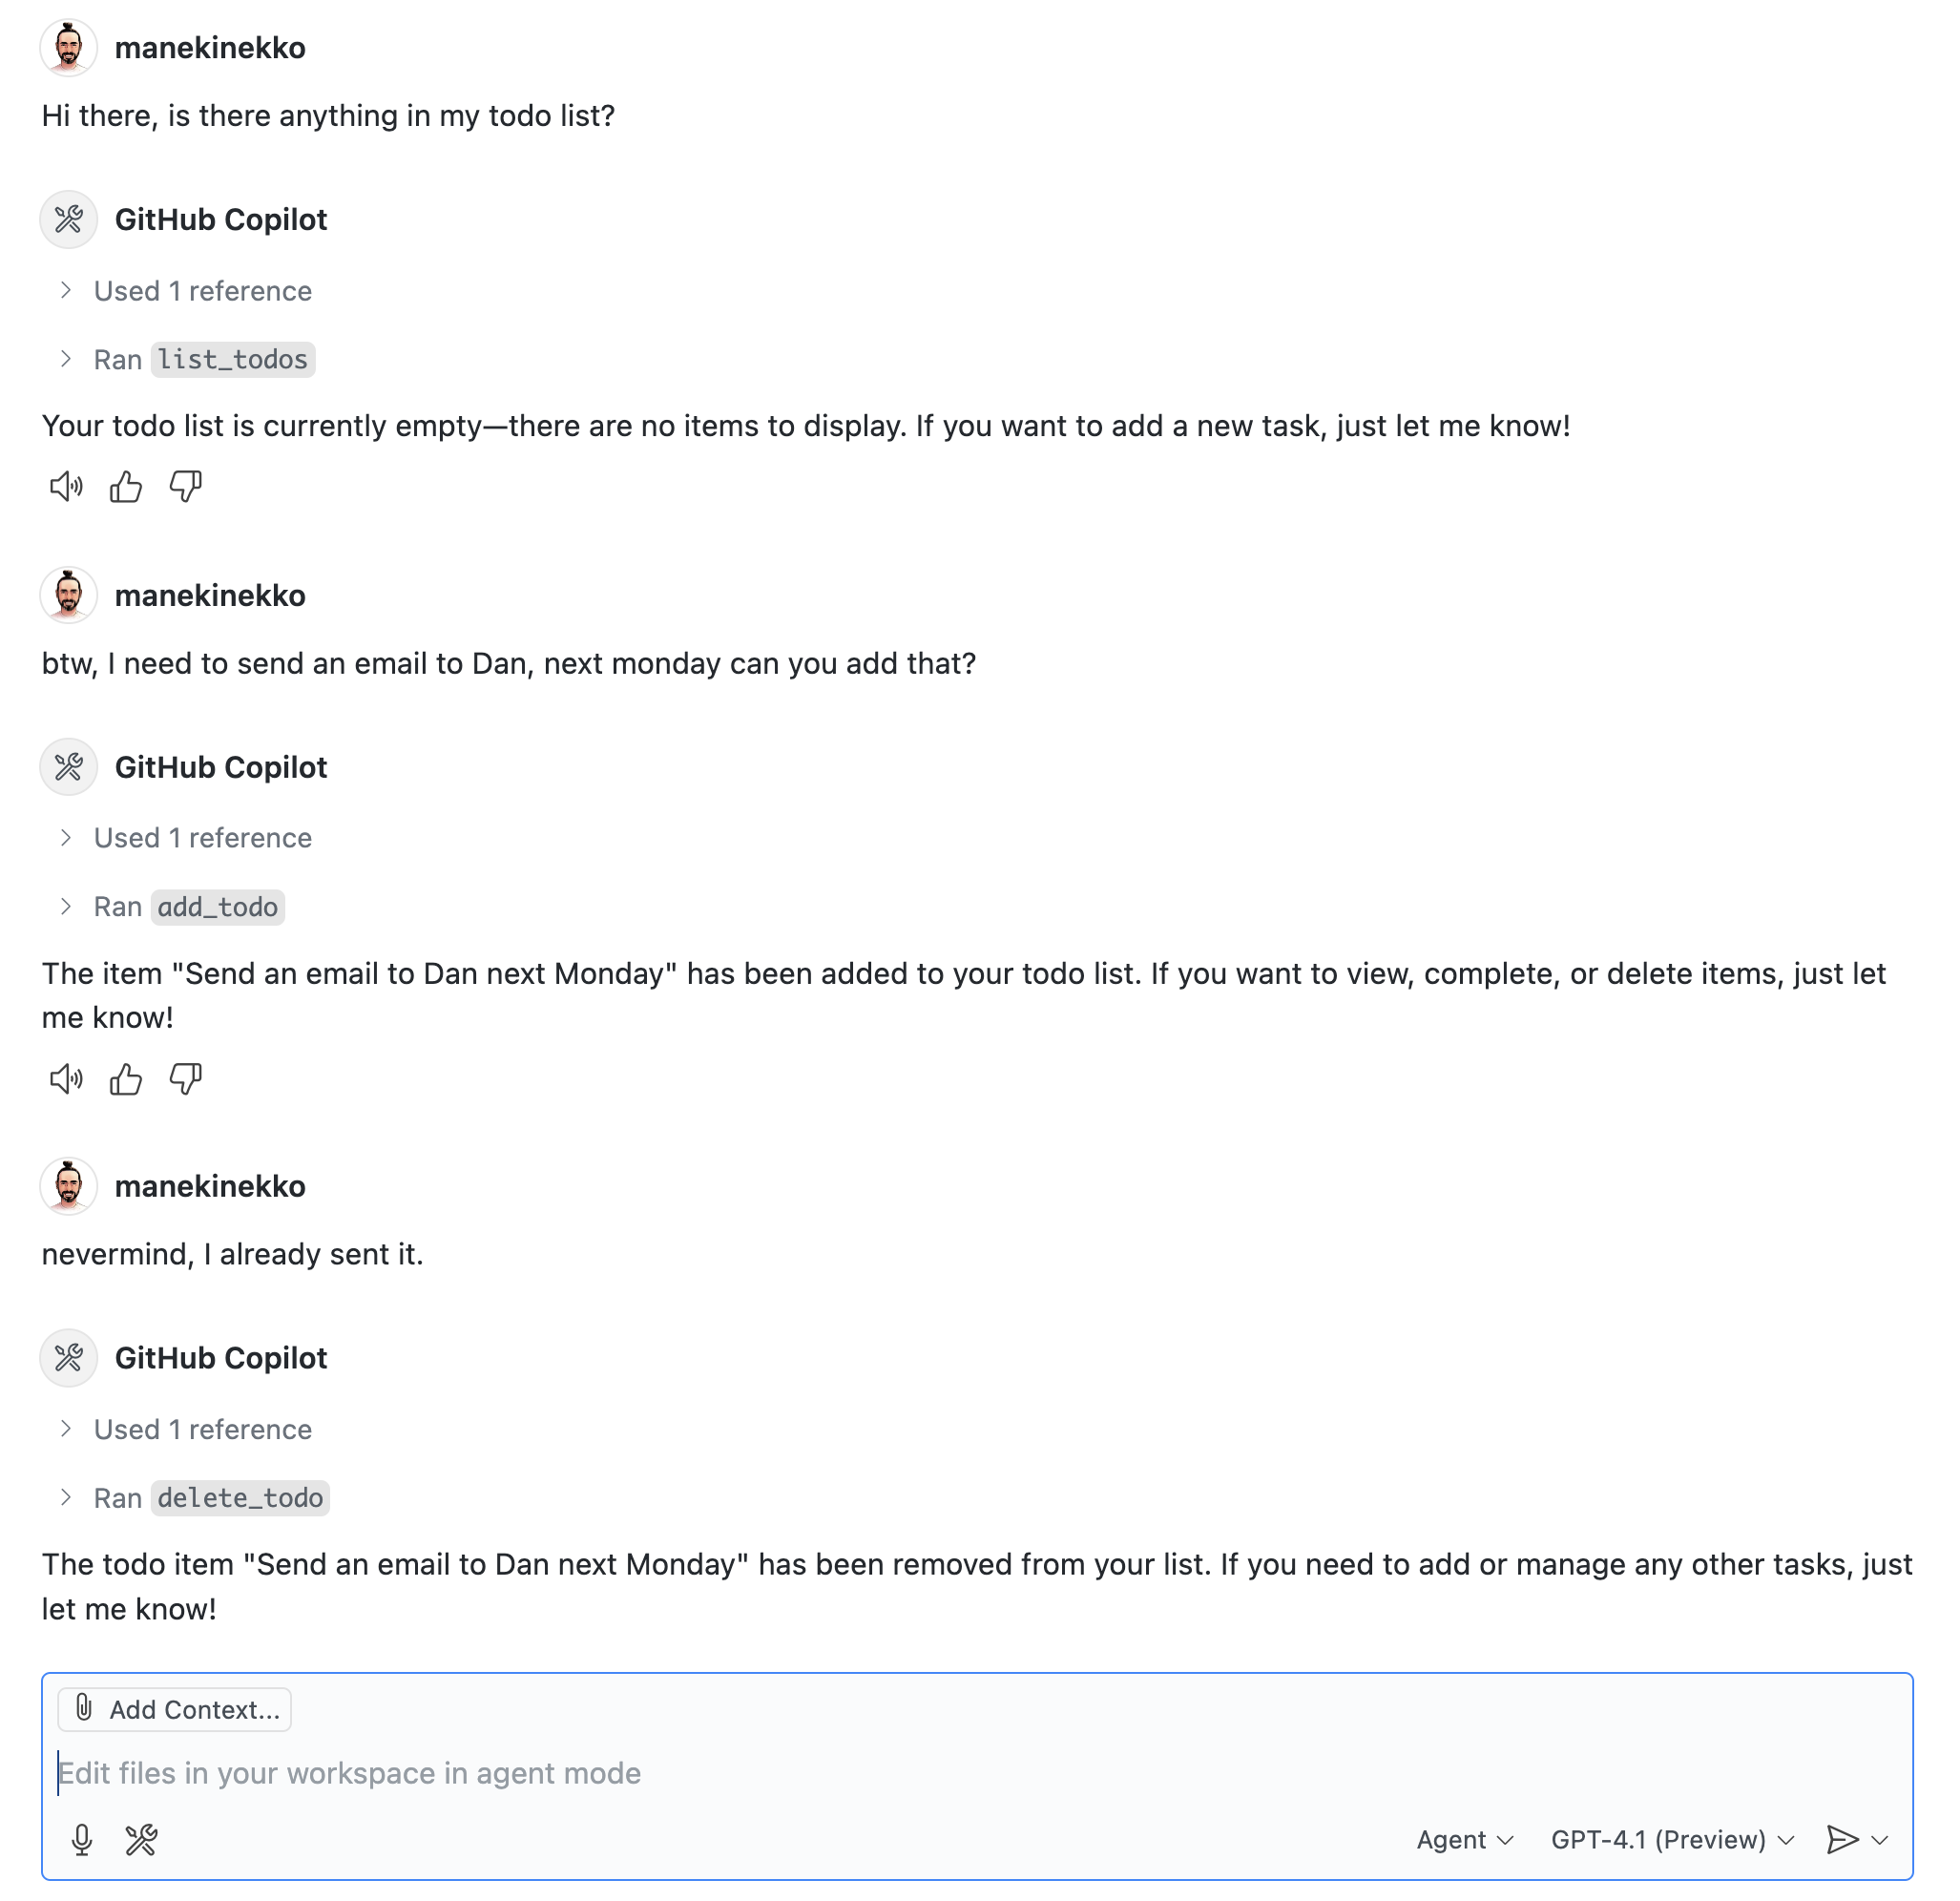Thumbs down the add_todo response
Image resolution: width=1960 pixels, height=1901 pixels.
(186, 1079)
